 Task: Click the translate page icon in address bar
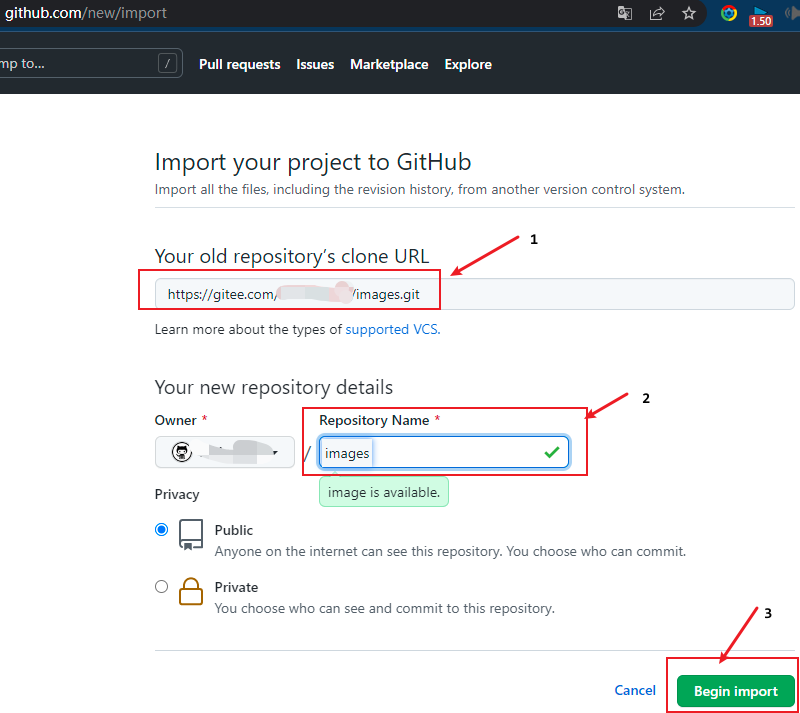[624, 13]
